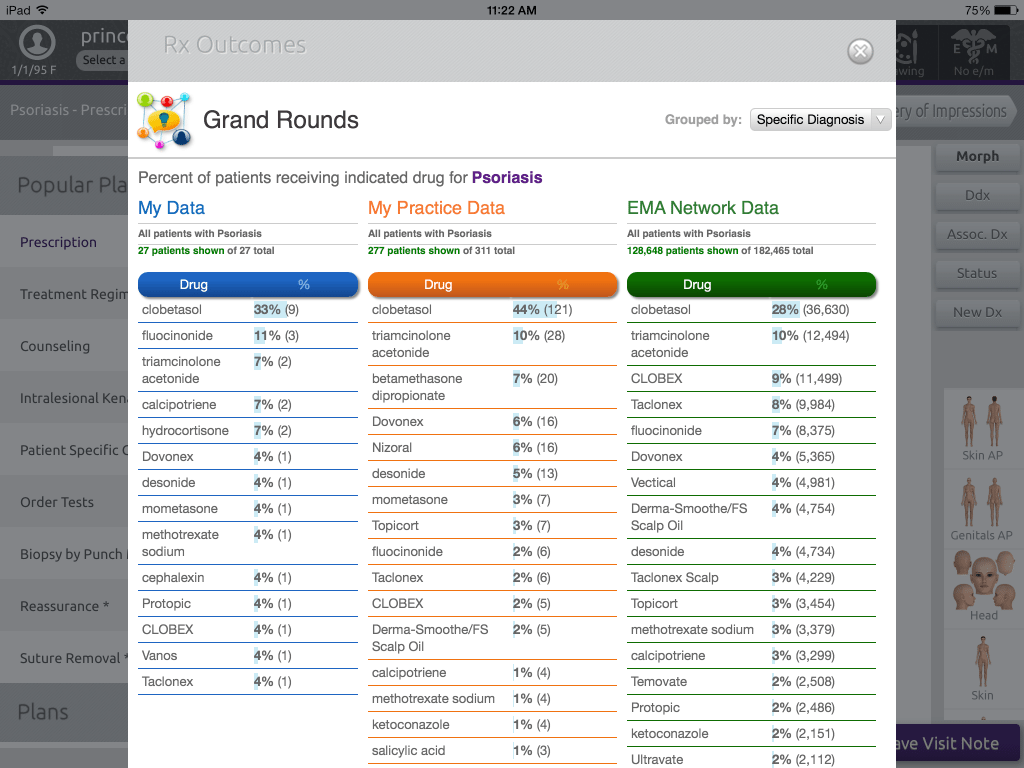Tap the My Practice Data heading

436,208
